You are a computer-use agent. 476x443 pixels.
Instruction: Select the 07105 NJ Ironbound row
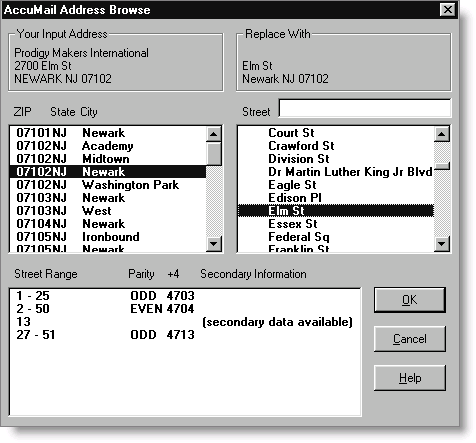click(x=108, y=237)
